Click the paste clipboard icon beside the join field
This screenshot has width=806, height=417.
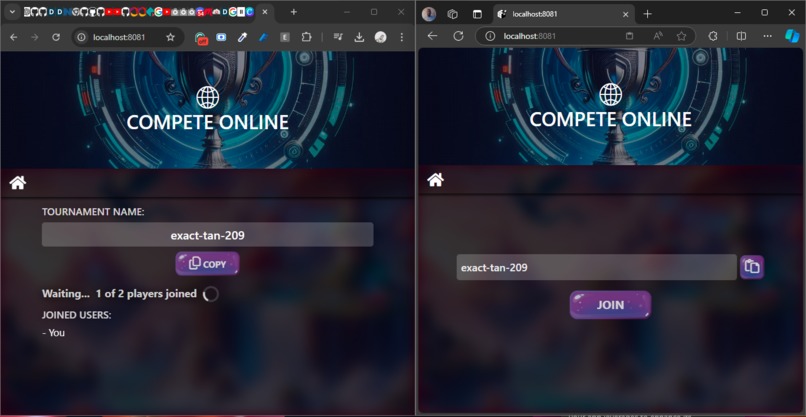(x=752, y=267)
